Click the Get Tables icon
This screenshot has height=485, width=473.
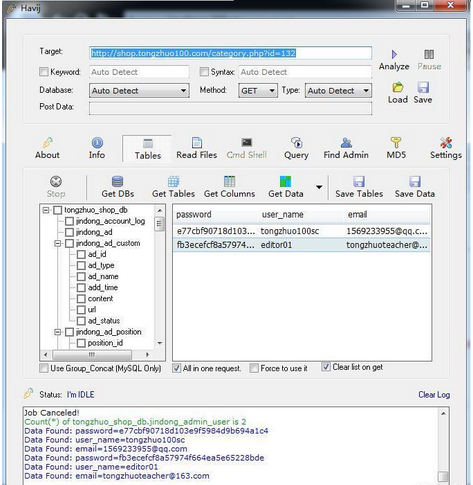173,181
